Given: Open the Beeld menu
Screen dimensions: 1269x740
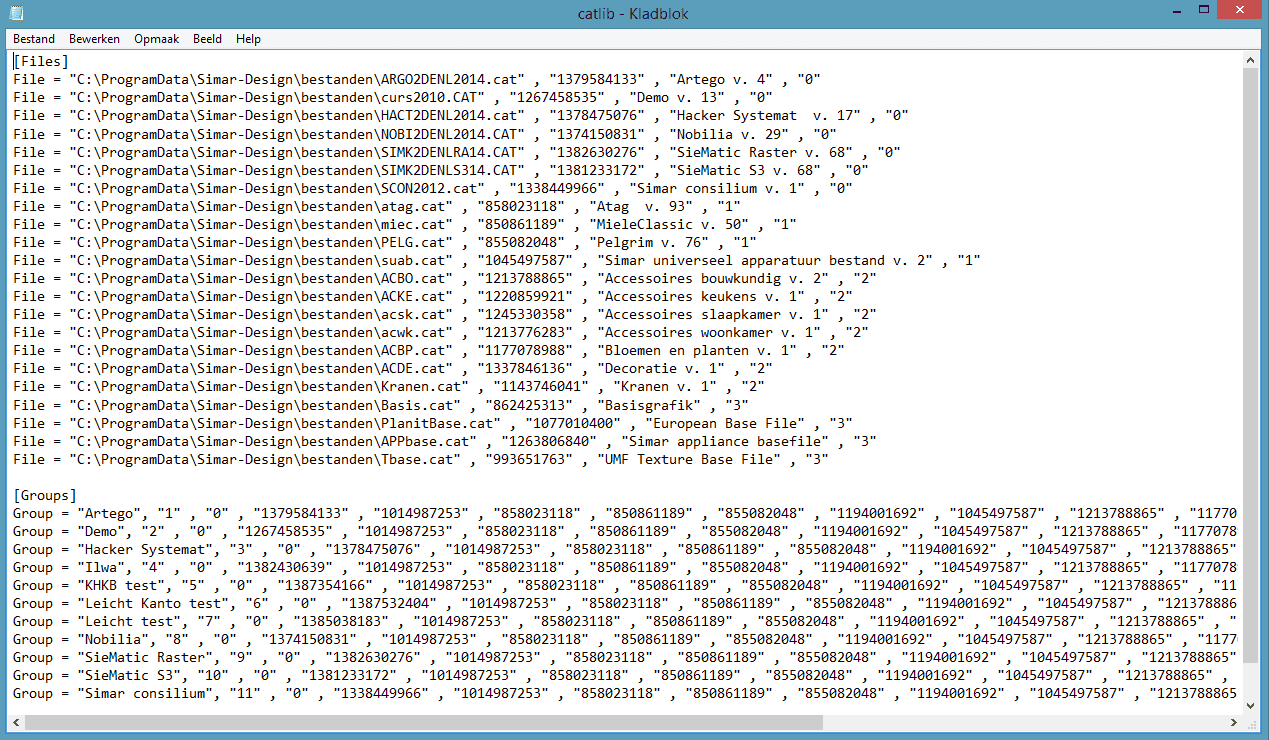Looking at the screenshot, I should point(207,39).
